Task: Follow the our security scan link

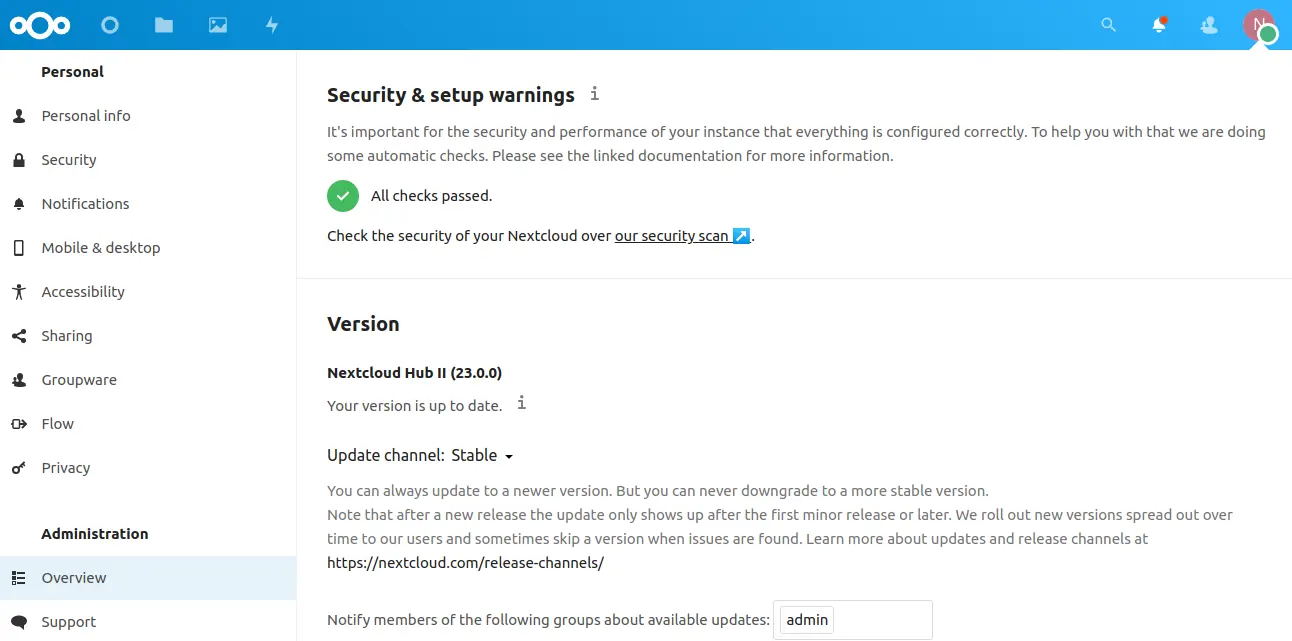Action: point(682,236)
